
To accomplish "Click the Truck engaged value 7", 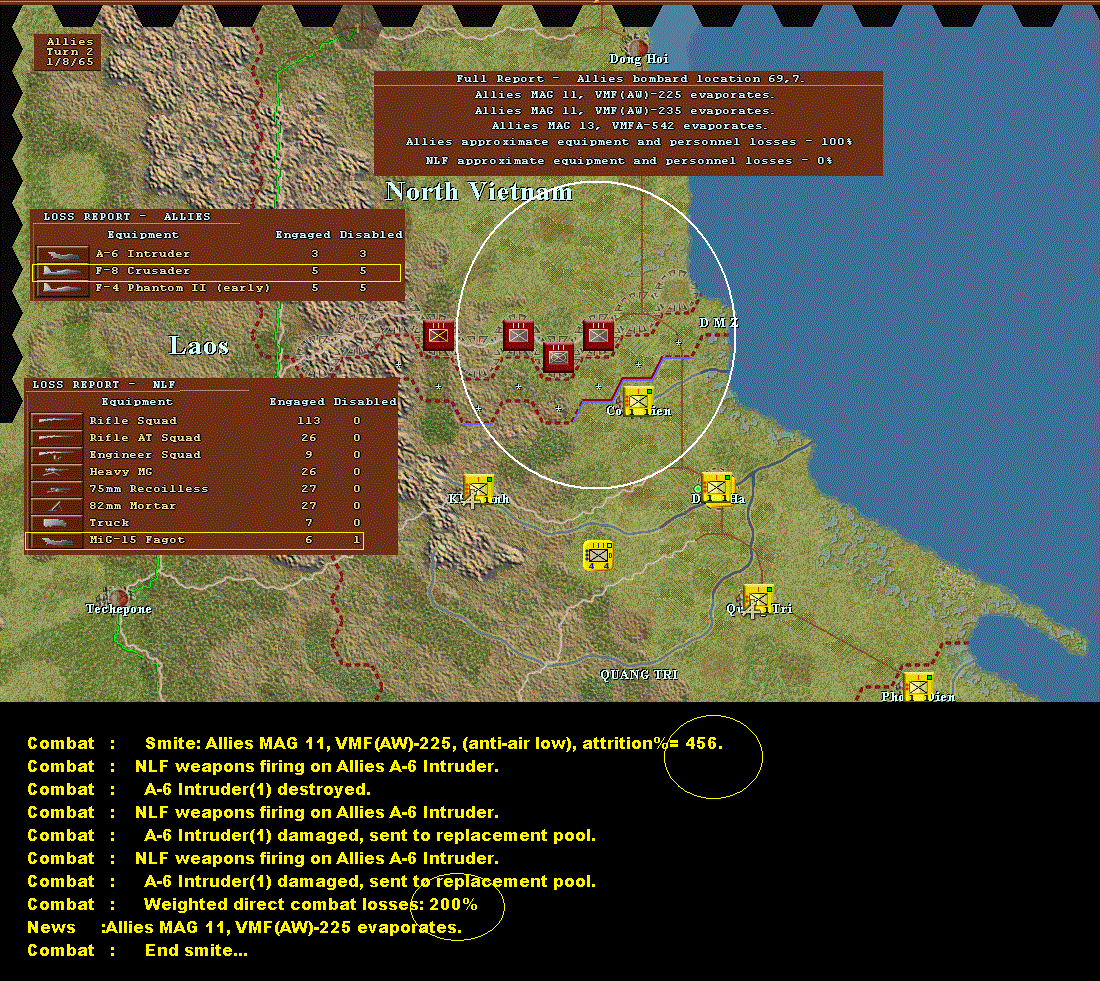I will 309,523.
